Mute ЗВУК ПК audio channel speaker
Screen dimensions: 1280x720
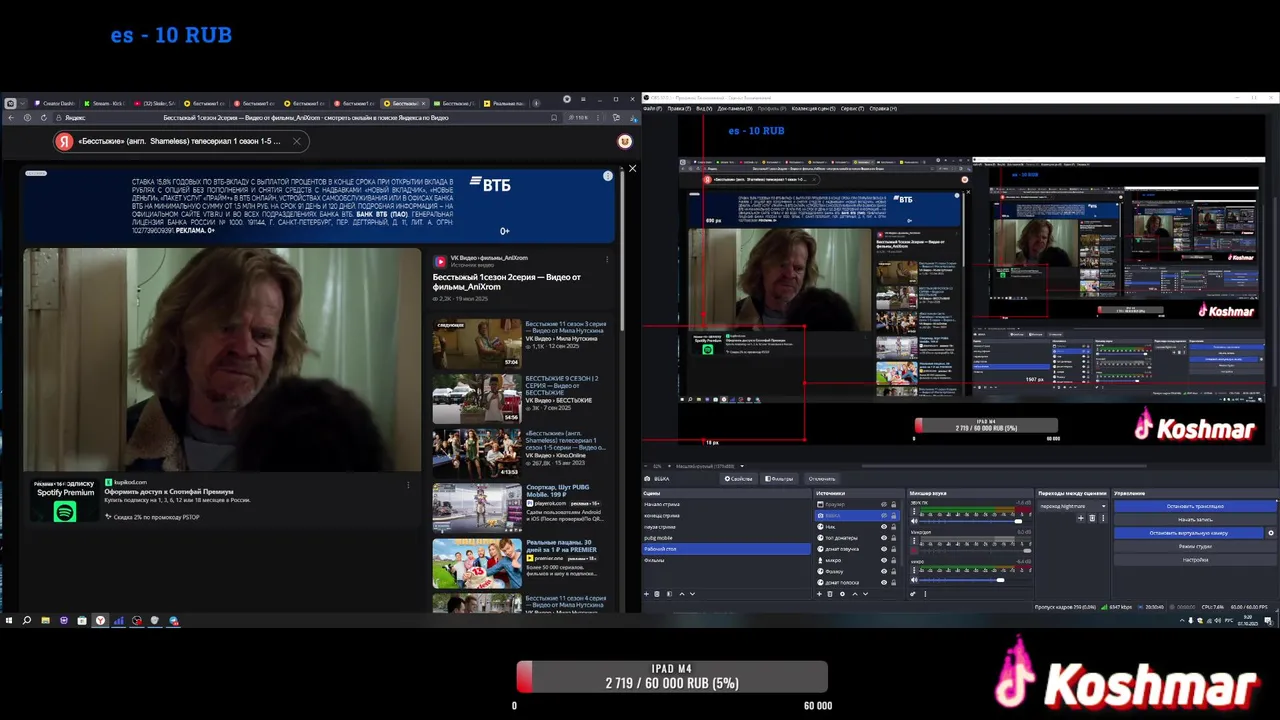tap(914, 521)
